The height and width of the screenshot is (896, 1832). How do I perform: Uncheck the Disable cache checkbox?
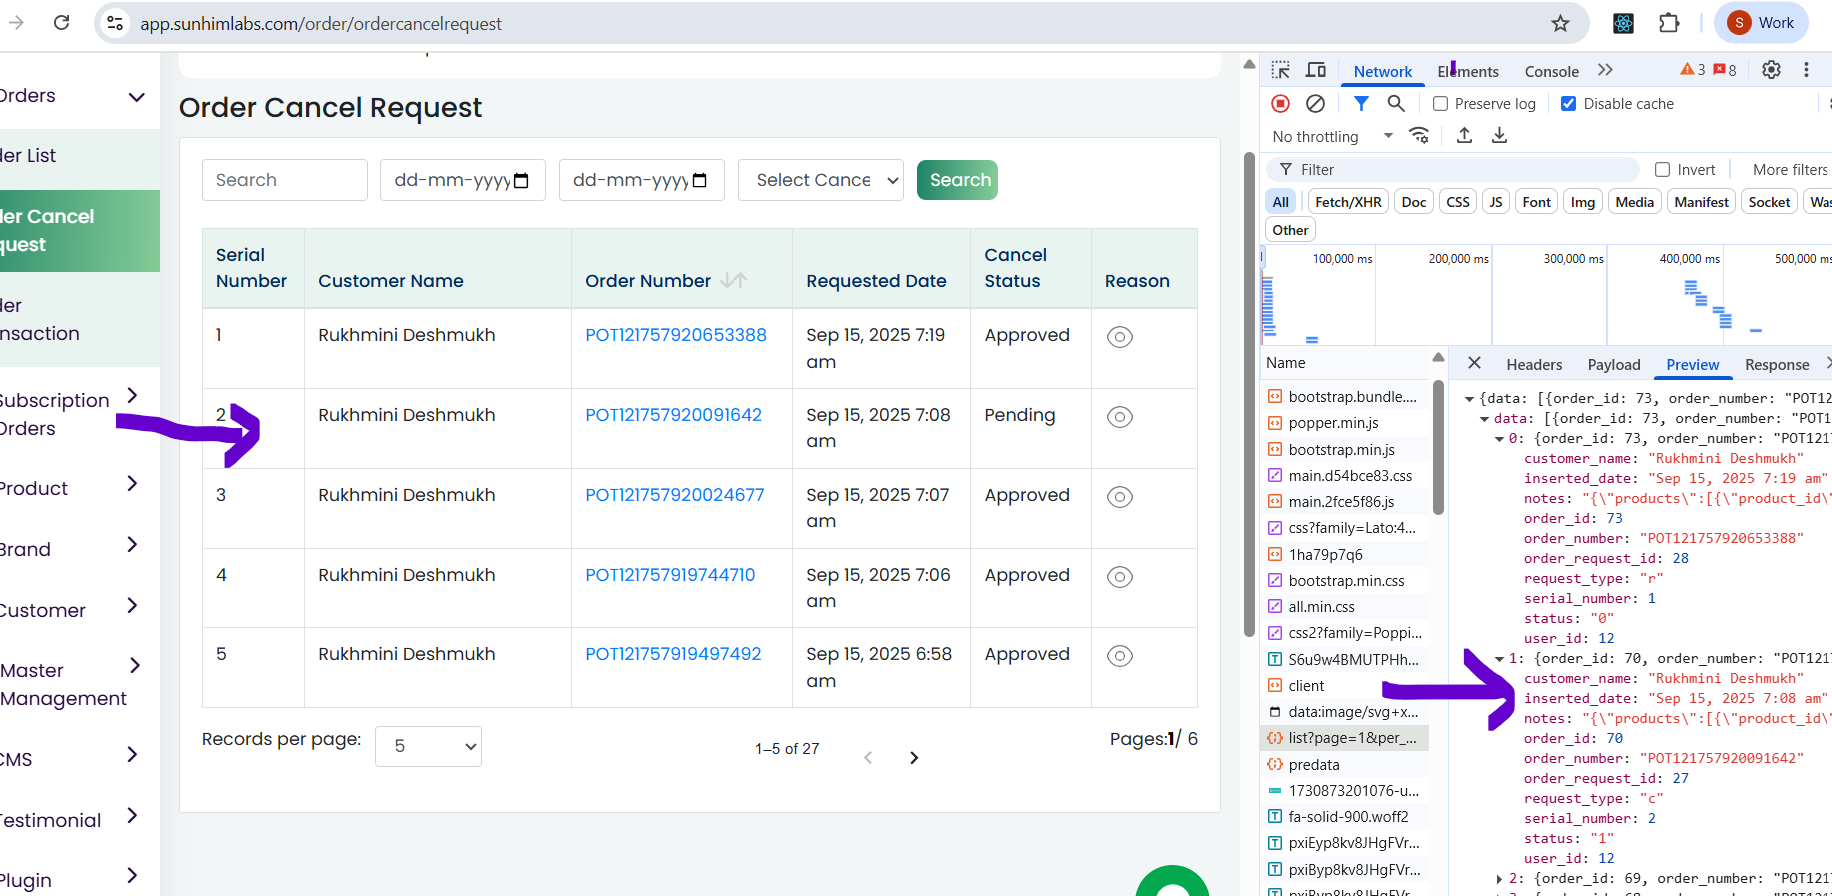(x=1569, y=103)
